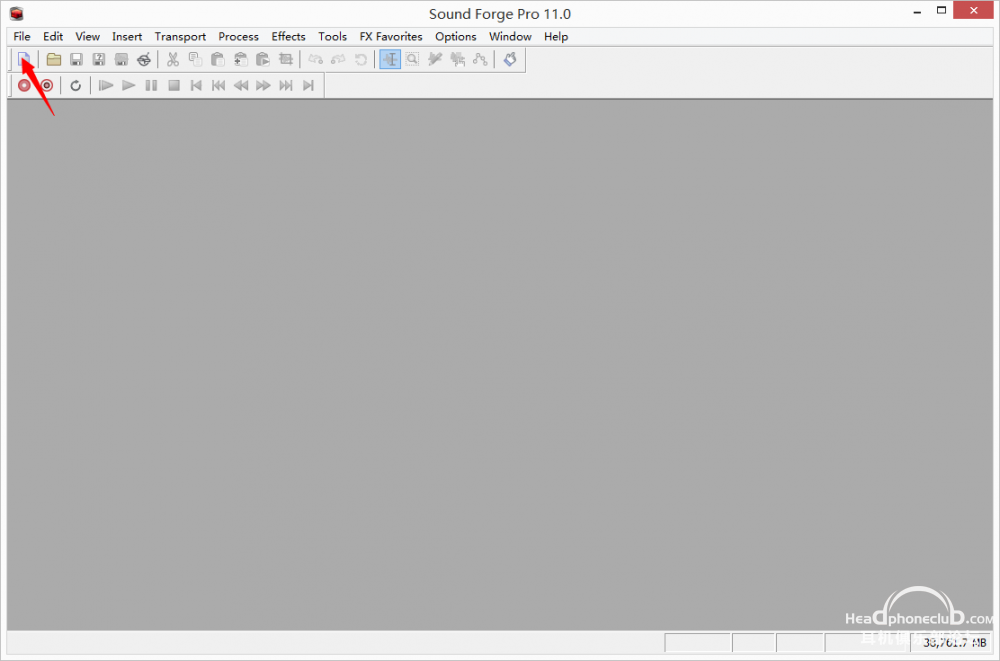Save the file with the floppy disk icon

pyautogui.click(x=76, y=59)
